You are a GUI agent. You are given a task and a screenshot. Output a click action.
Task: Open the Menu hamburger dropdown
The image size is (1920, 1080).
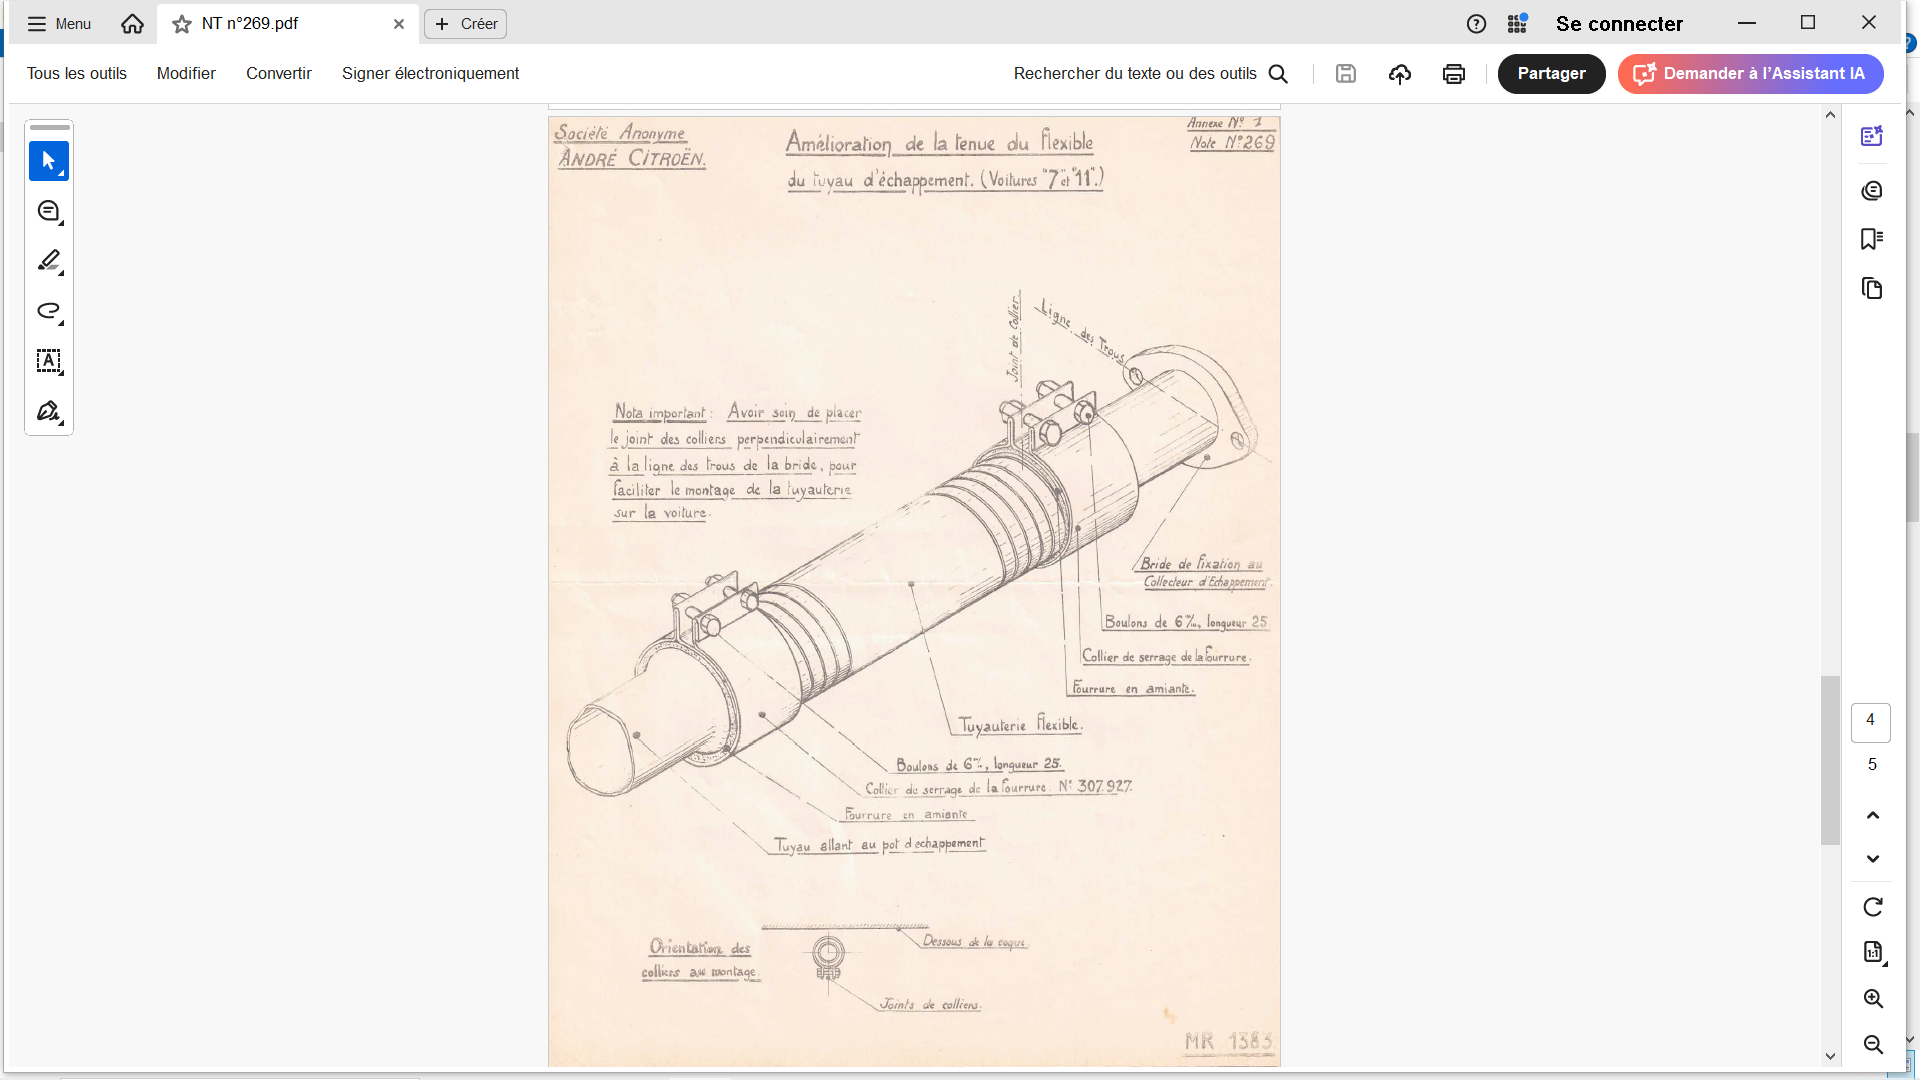click(x=58, y=24)
